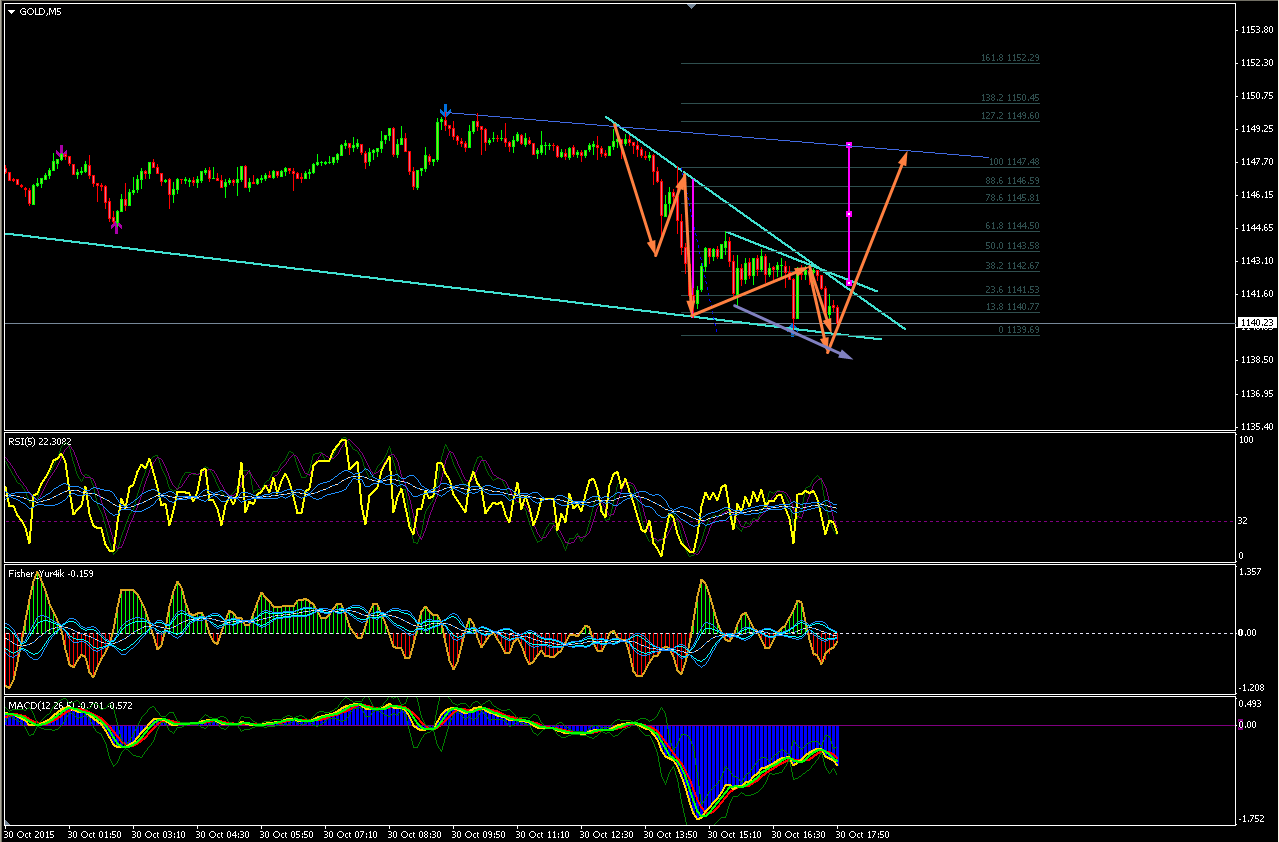This screenshot has width=1279, height=842.
Task: Select the blue arrow under the 16:30 candle low
Action: click(x=792, y=329)
